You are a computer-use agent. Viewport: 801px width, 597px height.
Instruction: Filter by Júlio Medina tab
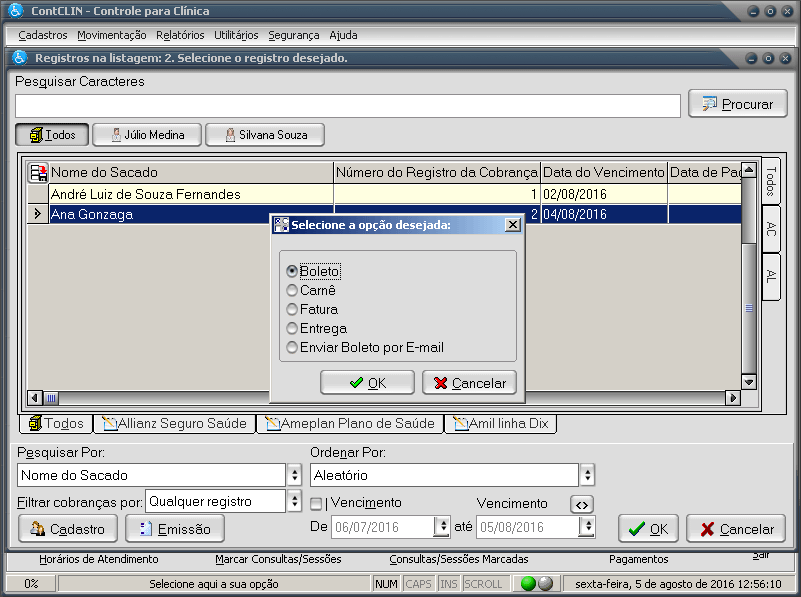pyautogui.click(x=147, y=135)
